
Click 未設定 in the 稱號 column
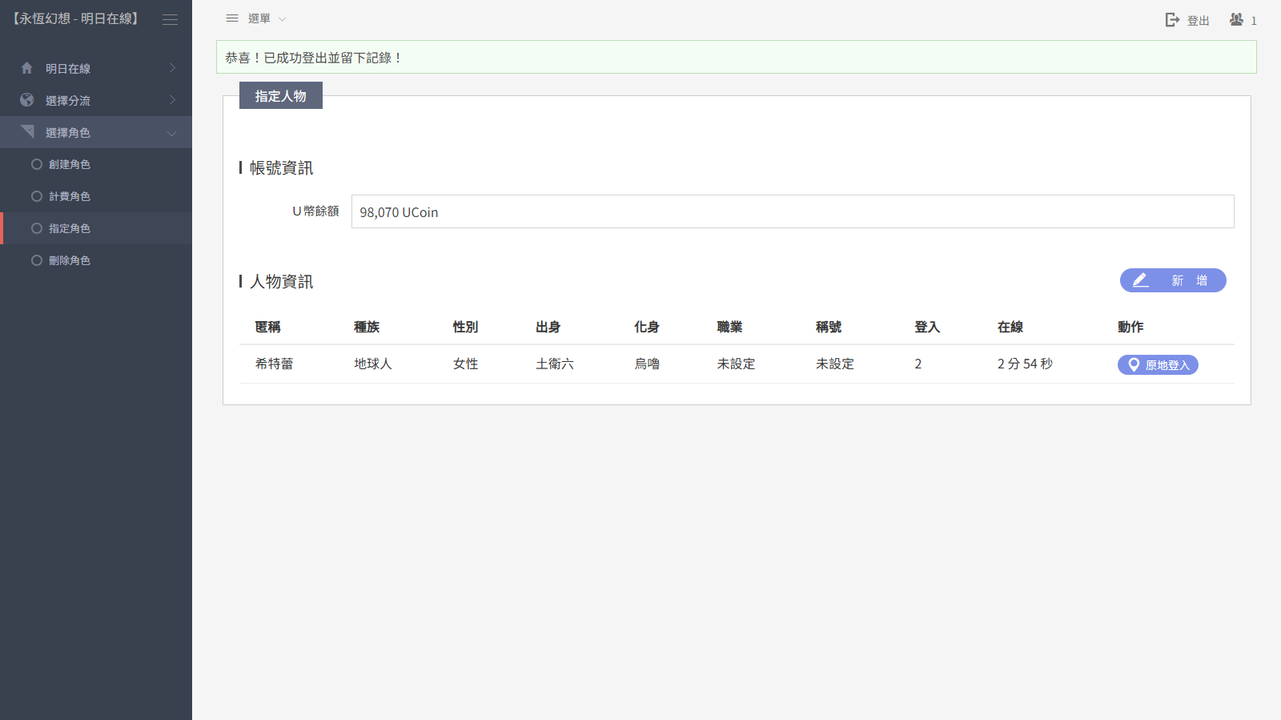pyautogui.click(x=835, y=364)
